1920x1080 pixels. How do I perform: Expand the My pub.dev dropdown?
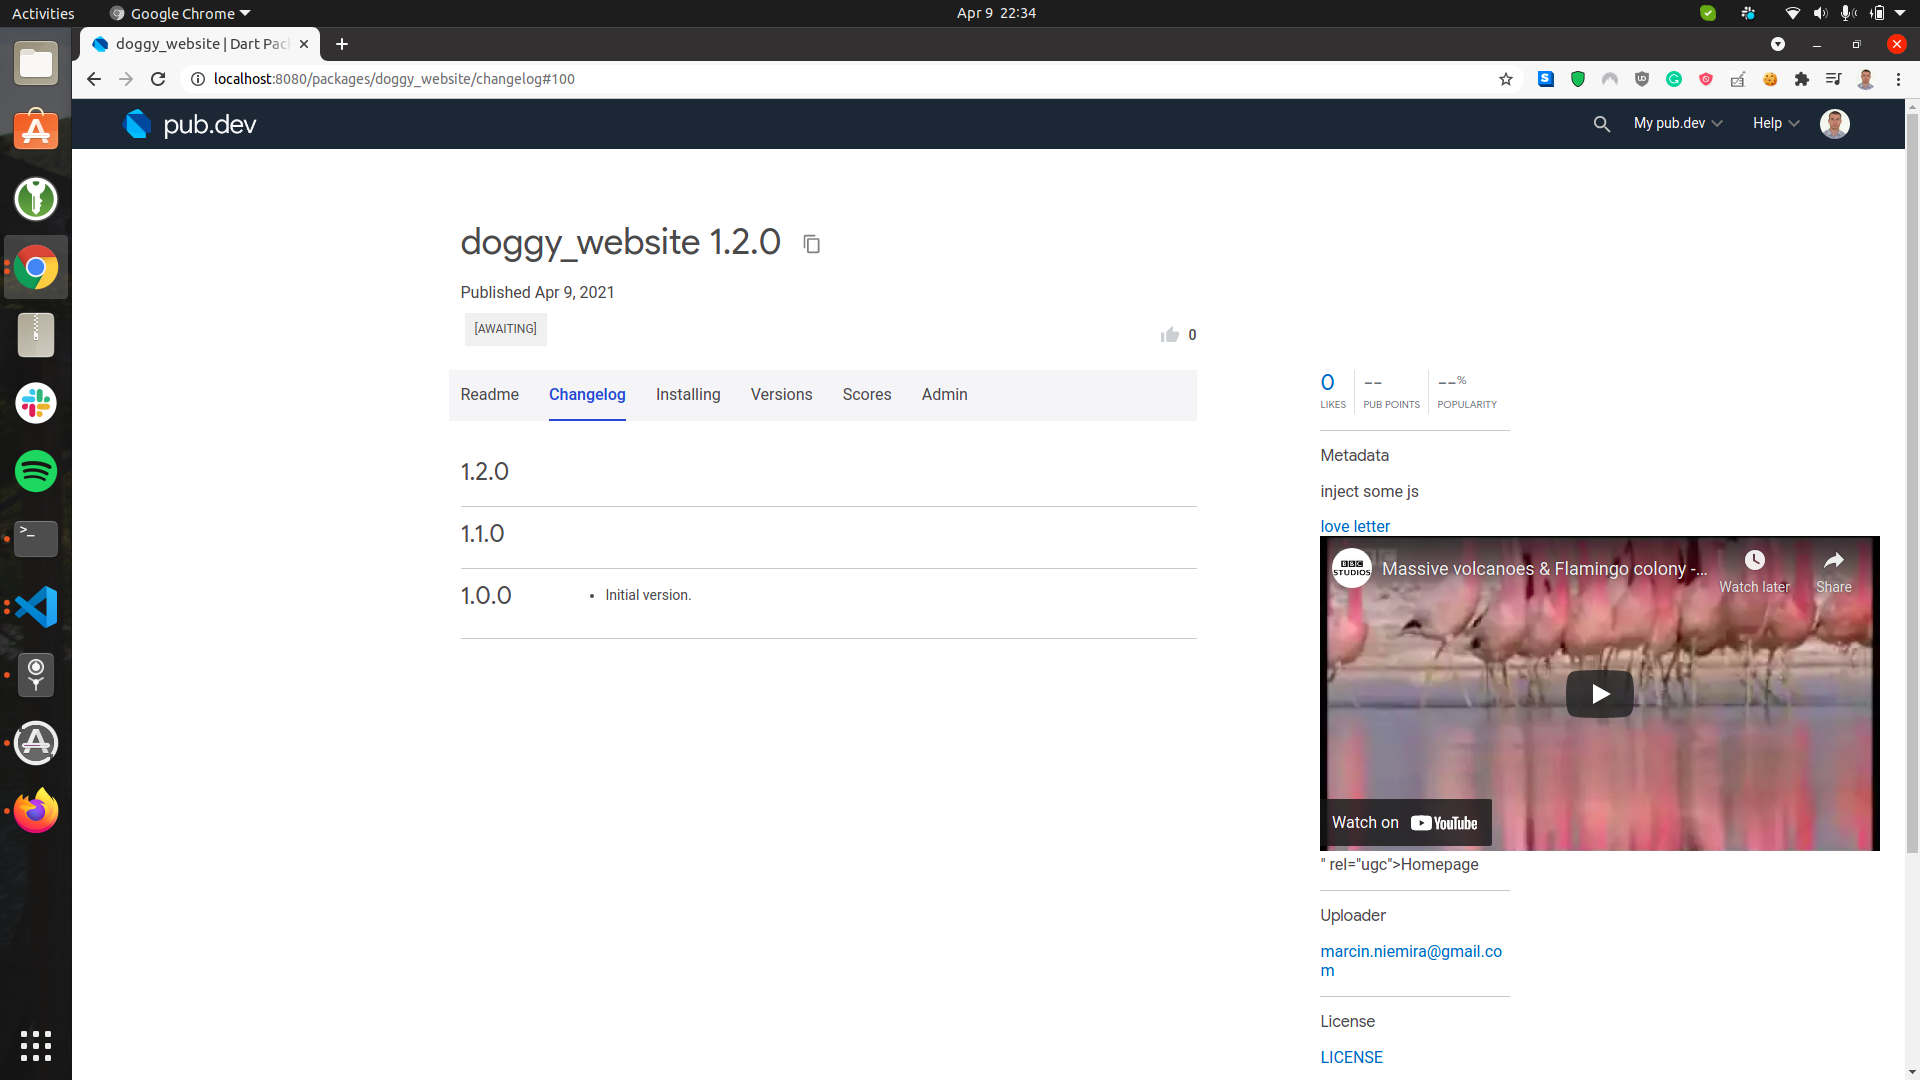1678,123
